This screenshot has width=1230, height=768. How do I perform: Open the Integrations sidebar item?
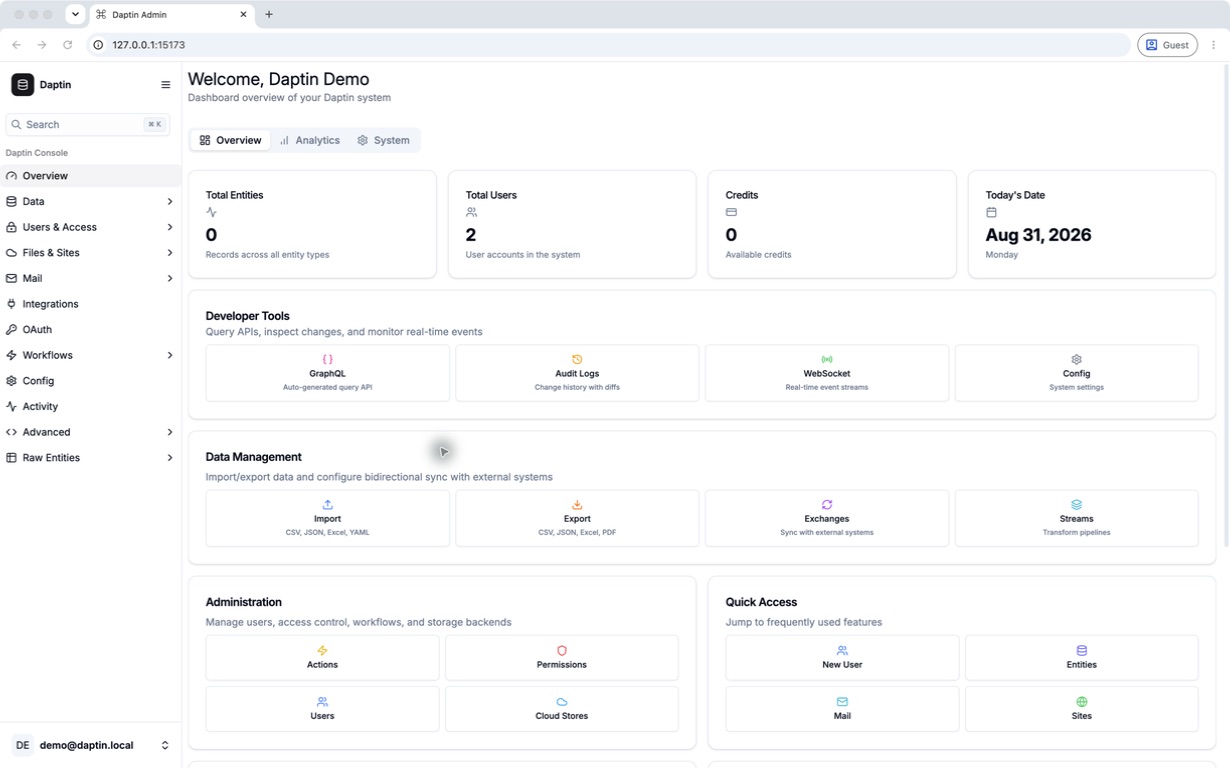tap(90, 304)
